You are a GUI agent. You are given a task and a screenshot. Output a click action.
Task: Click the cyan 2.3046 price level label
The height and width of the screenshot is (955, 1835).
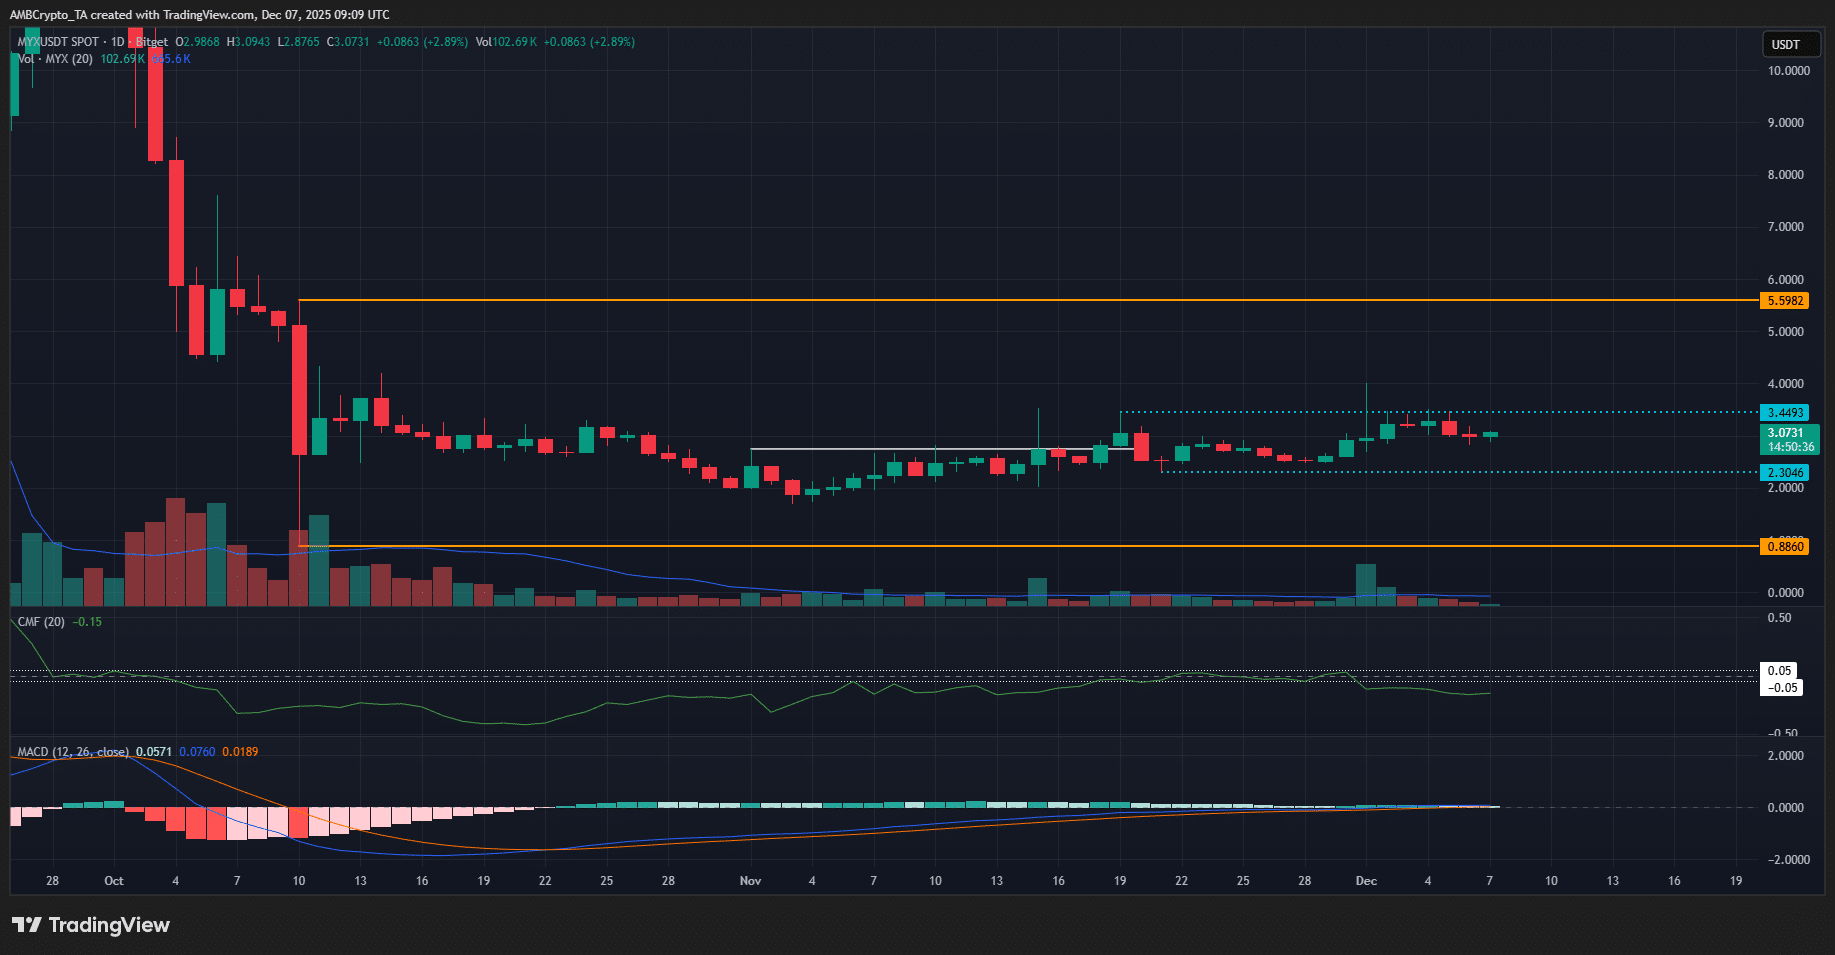[x=1785, y=472]
